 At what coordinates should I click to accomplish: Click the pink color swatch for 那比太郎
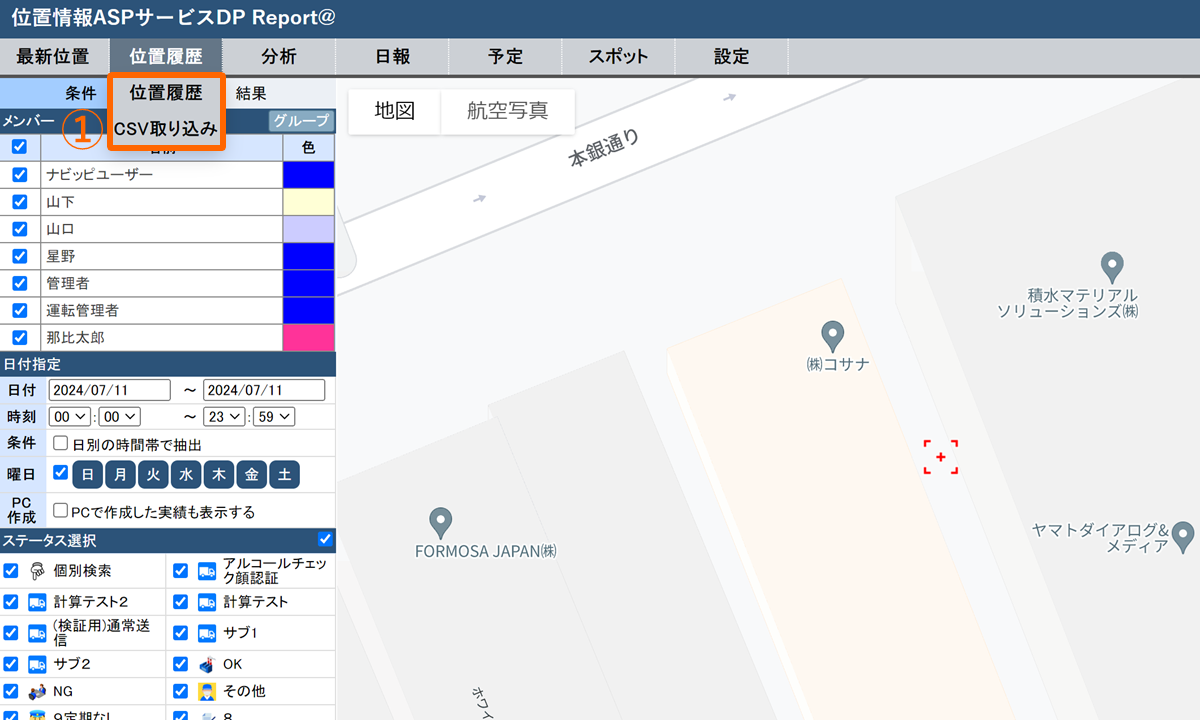click(309, 337)
